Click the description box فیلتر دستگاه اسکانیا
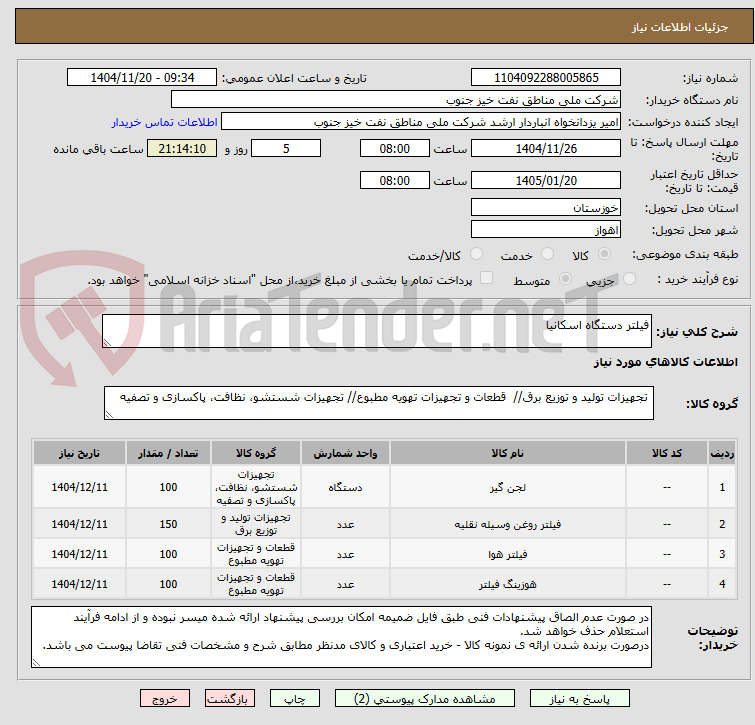The image size is (755, 725). [x=377, y=331]
